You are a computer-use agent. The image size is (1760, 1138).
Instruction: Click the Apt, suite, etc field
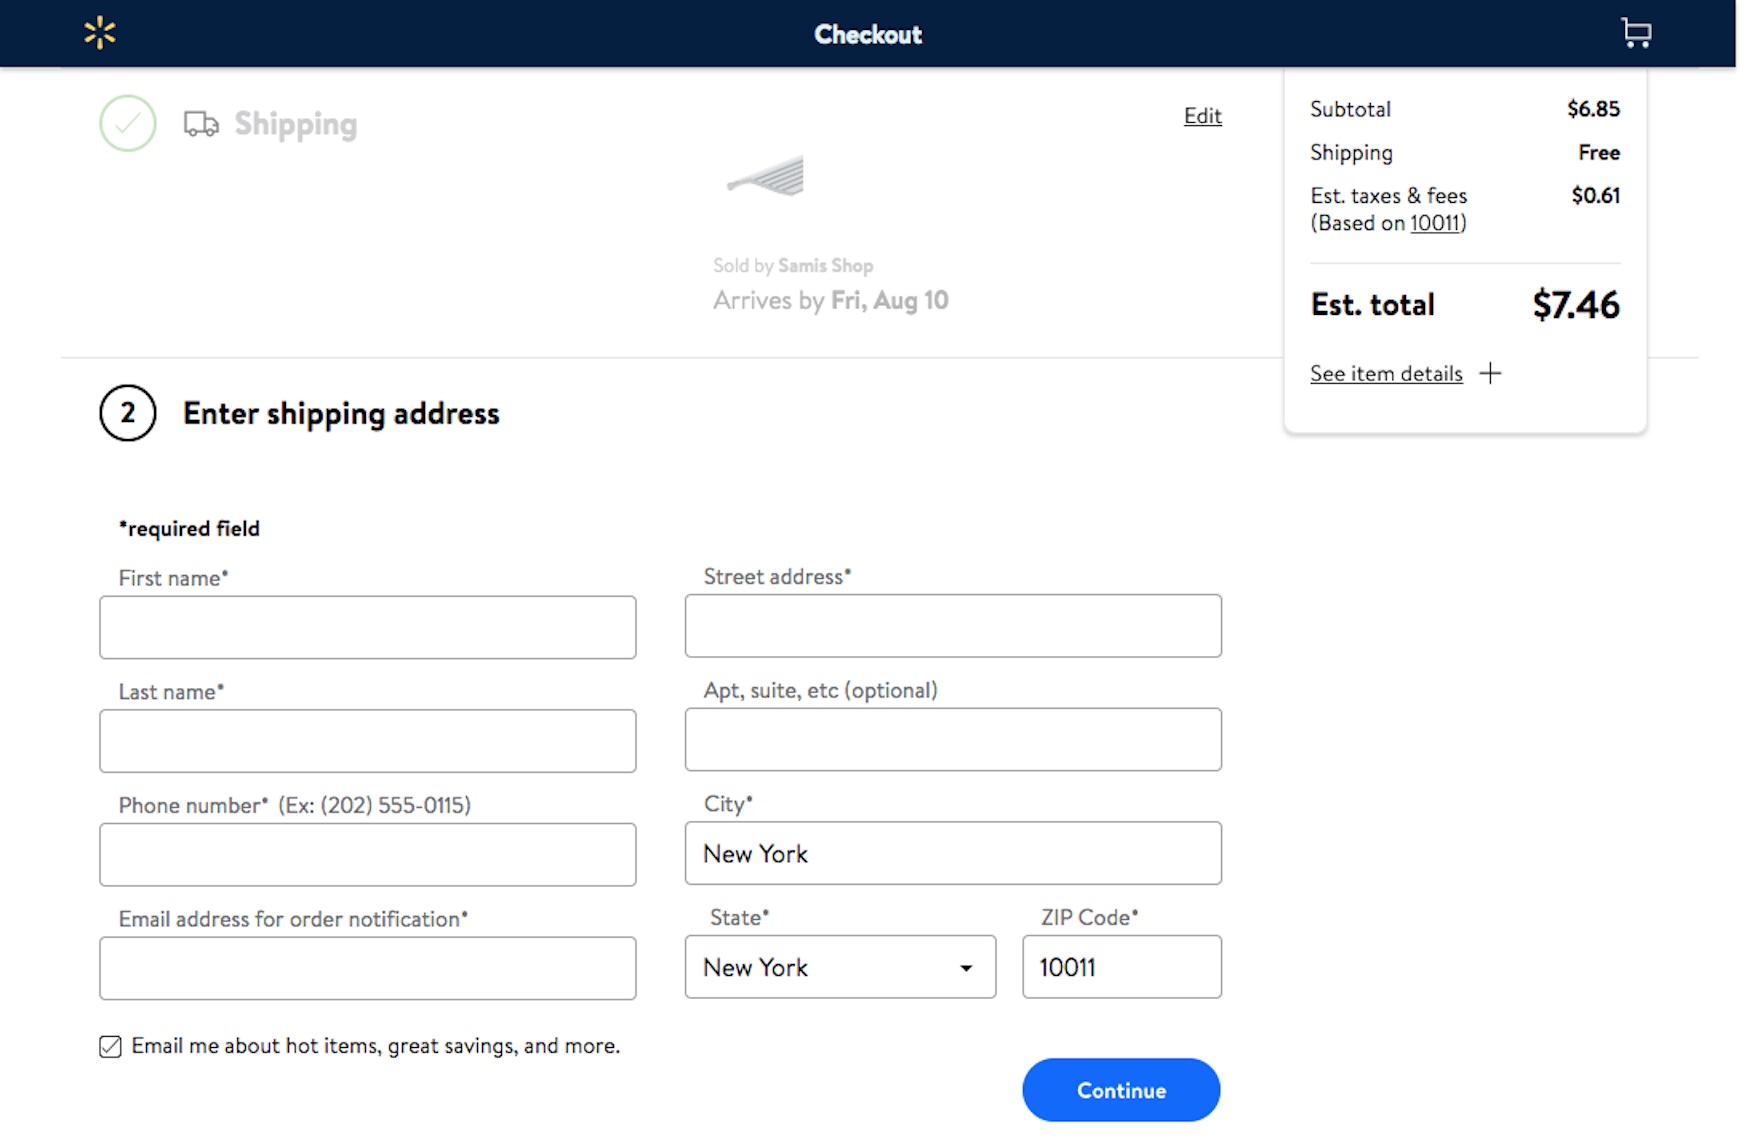pos(953,740)
